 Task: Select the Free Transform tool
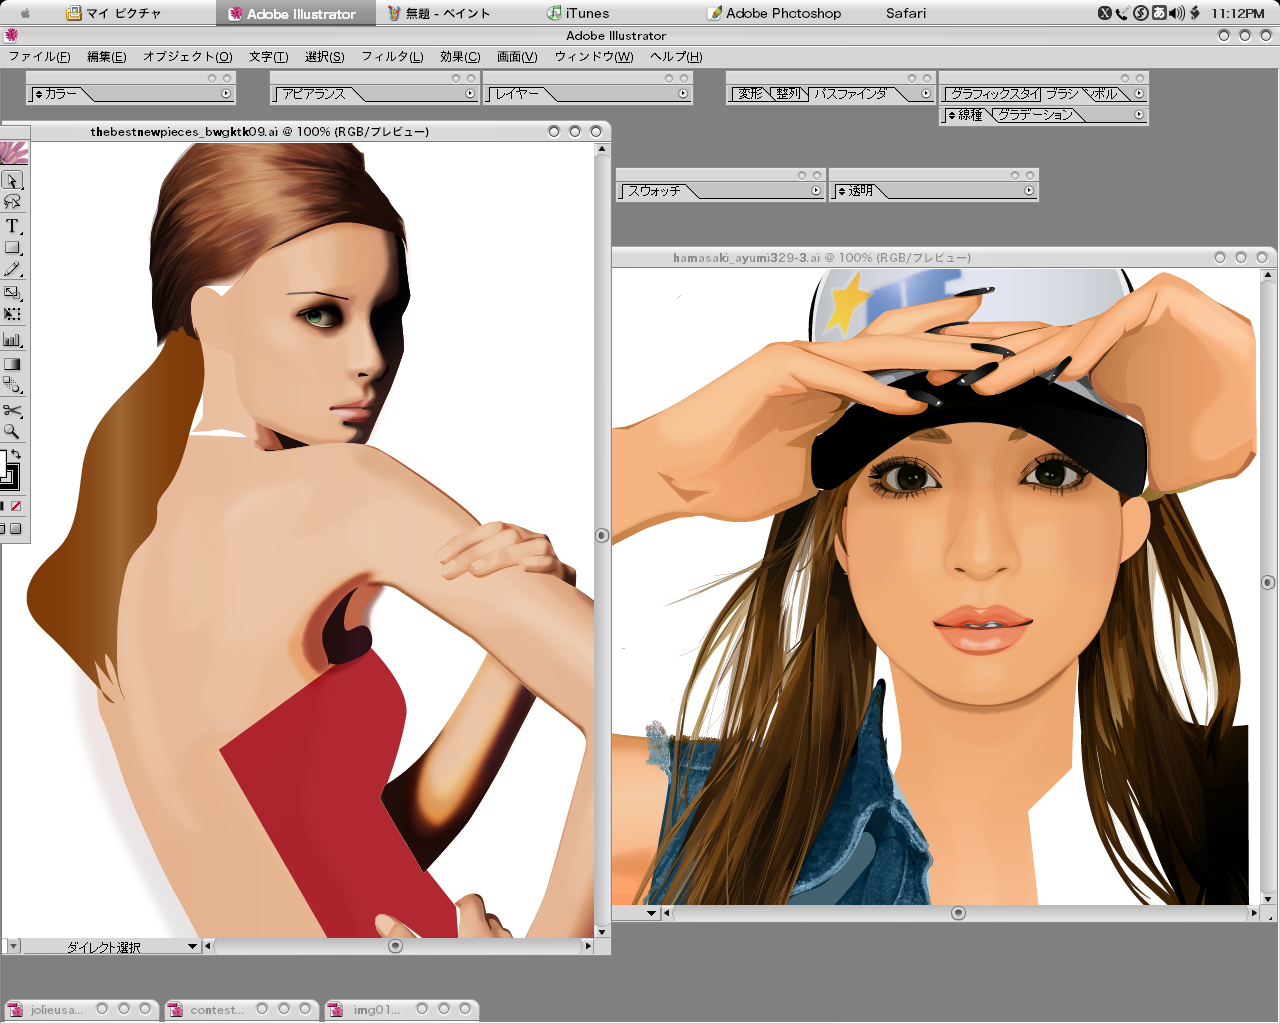[12, 314]
